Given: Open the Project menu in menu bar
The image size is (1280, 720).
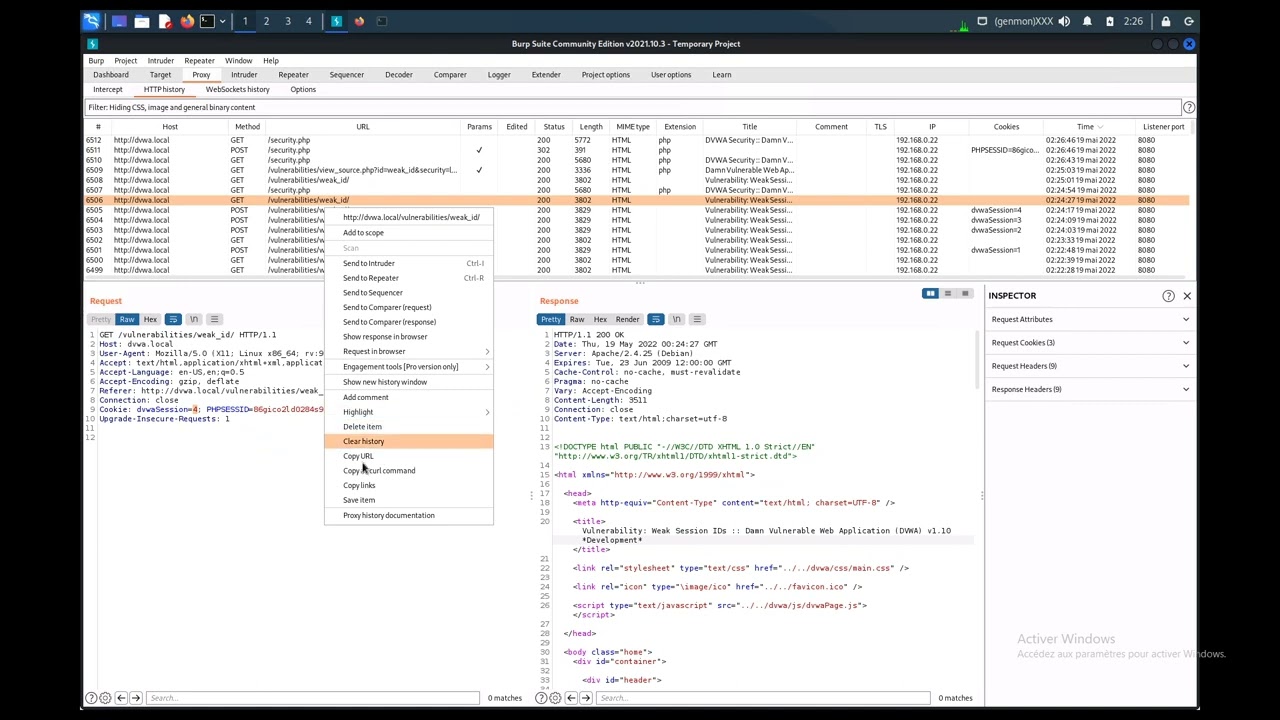Looking at the screenshot, I should coord(125,61).
